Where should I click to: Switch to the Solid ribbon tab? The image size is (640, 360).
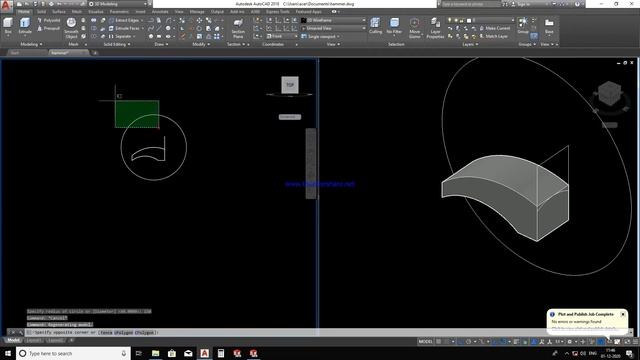pos(41,11)
